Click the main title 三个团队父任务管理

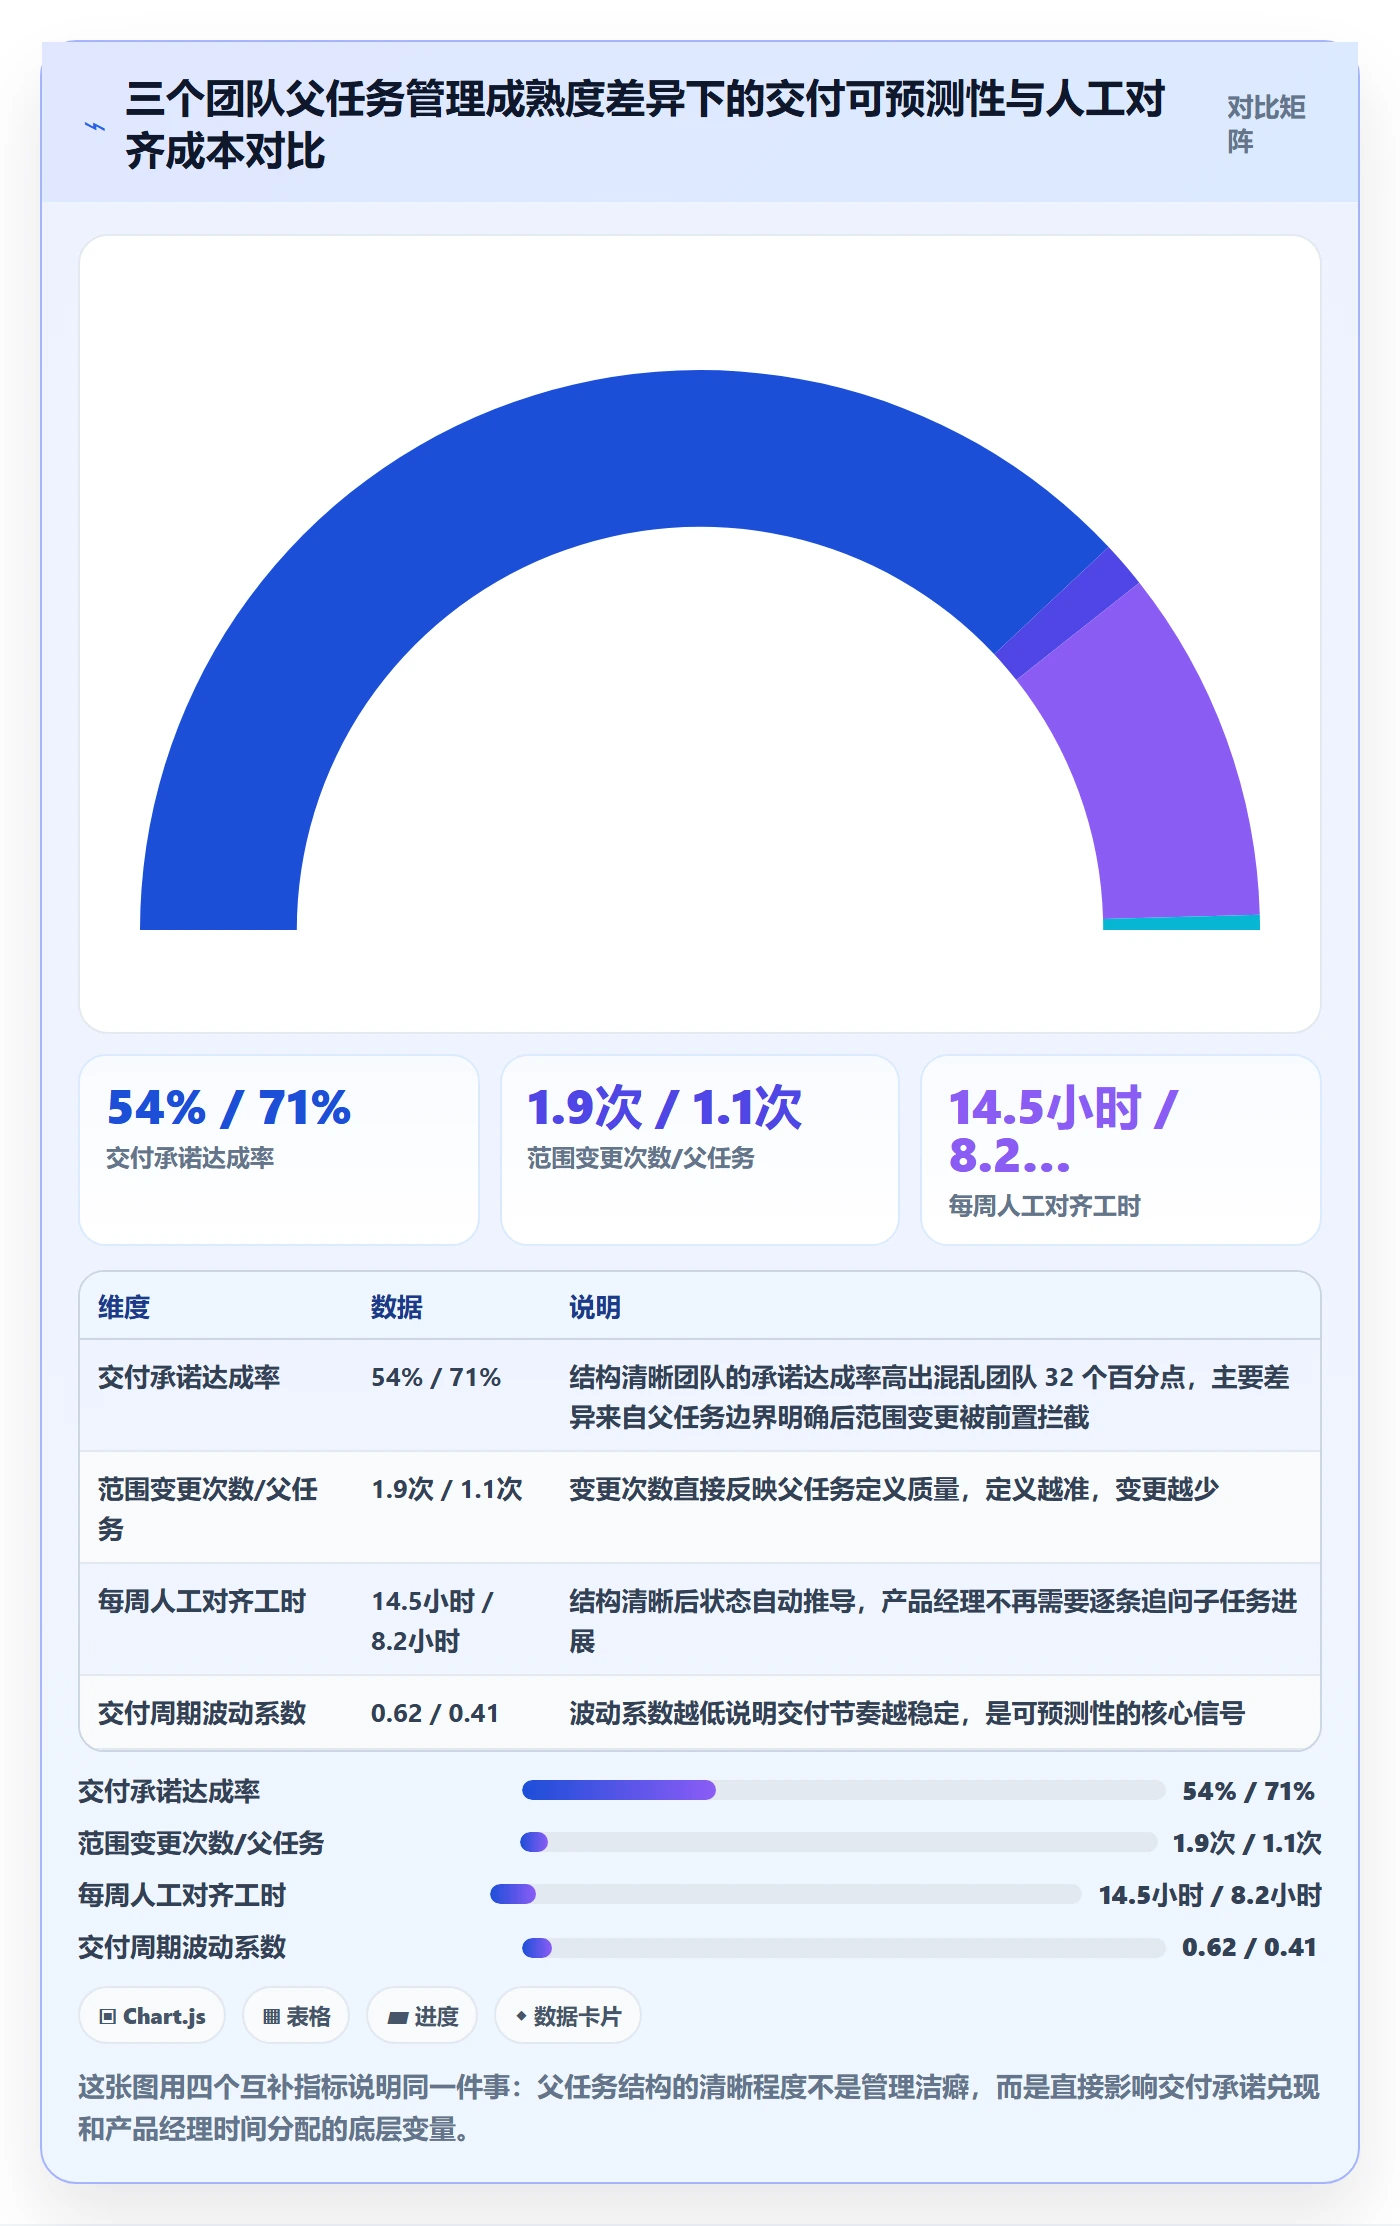tap(646, 125)
